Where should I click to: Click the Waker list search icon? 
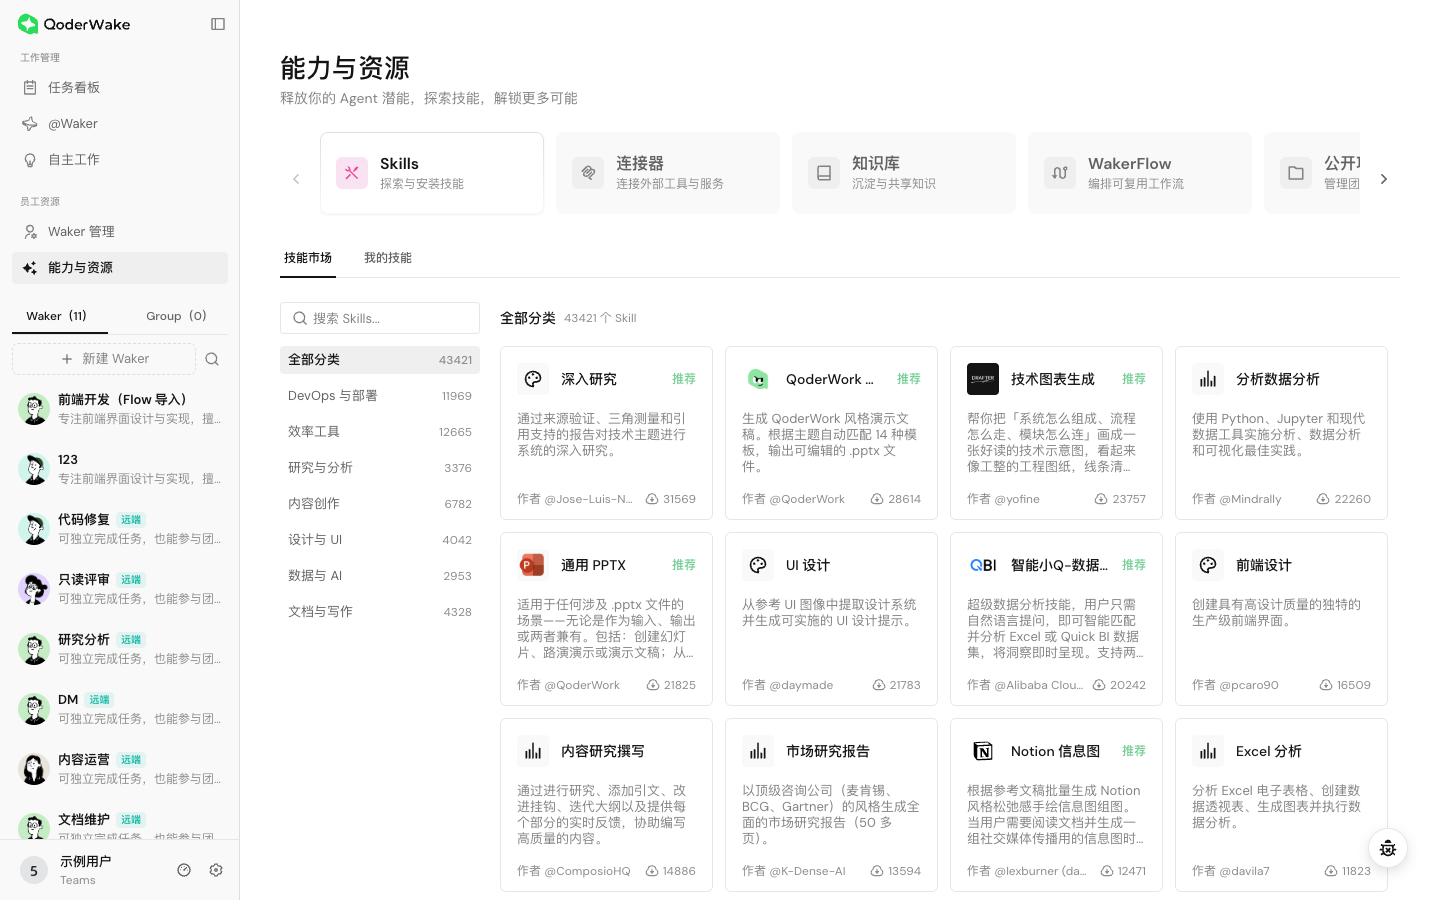tap(212, 359)
